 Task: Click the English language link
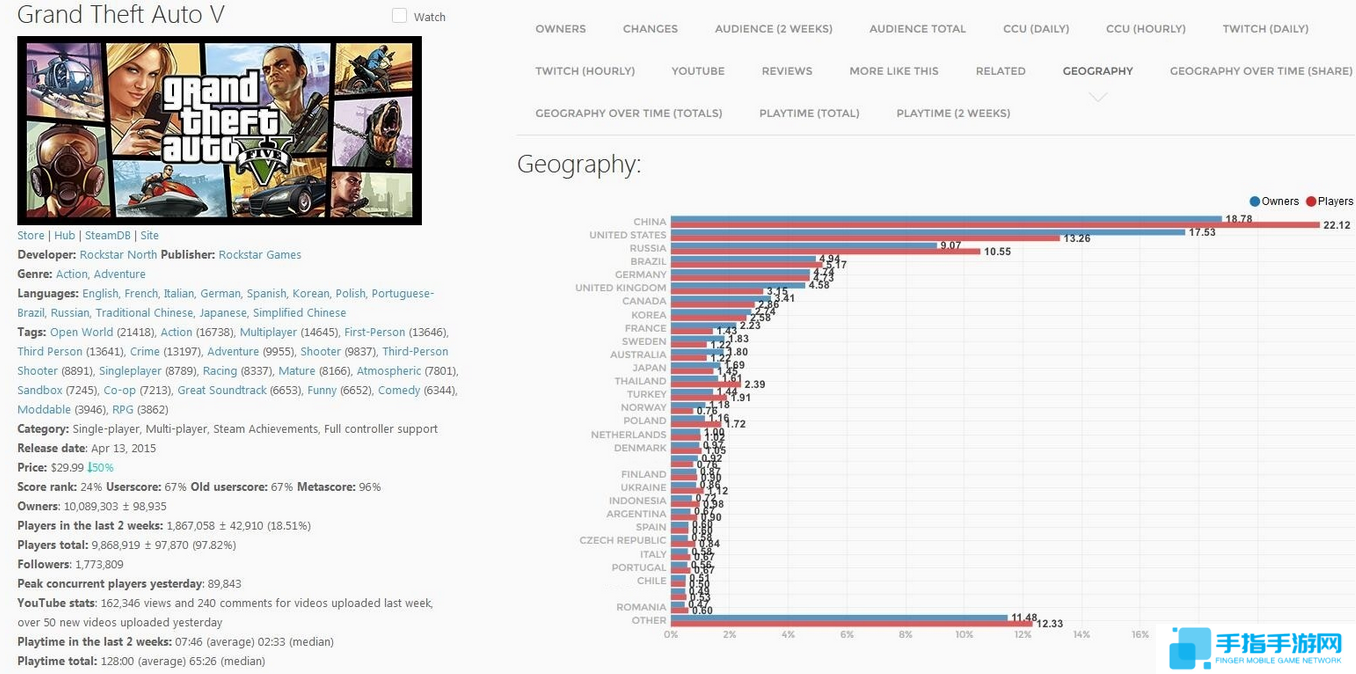[x=100, y=294]
